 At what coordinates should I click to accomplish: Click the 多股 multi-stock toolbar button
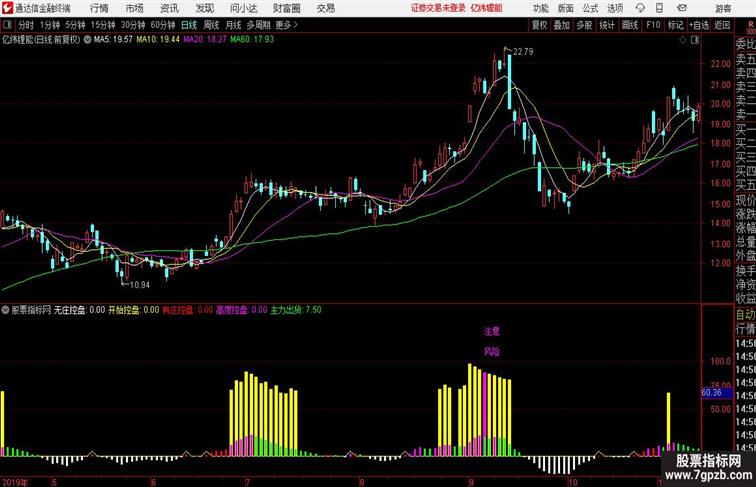coord(584,25)
